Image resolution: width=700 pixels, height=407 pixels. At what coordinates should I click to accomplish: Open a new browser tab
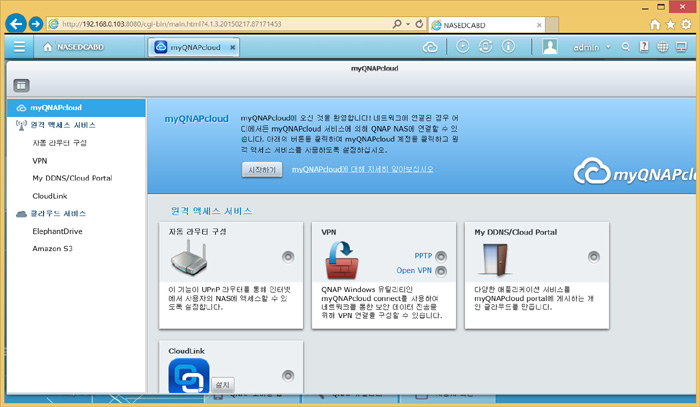coord(552,25)
